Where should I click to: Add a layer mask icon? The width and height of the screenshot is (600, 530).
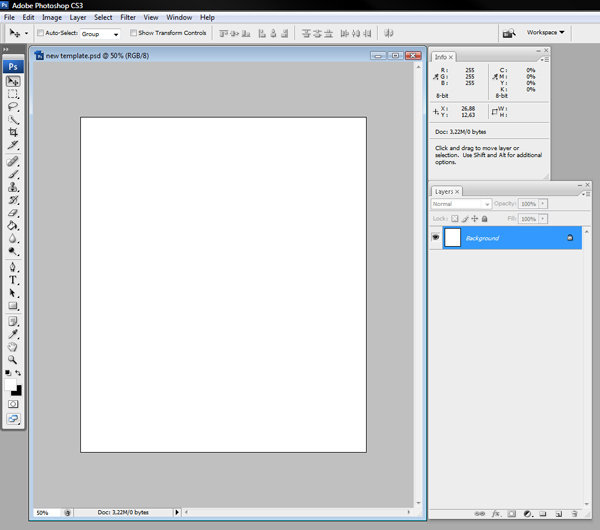512,514
